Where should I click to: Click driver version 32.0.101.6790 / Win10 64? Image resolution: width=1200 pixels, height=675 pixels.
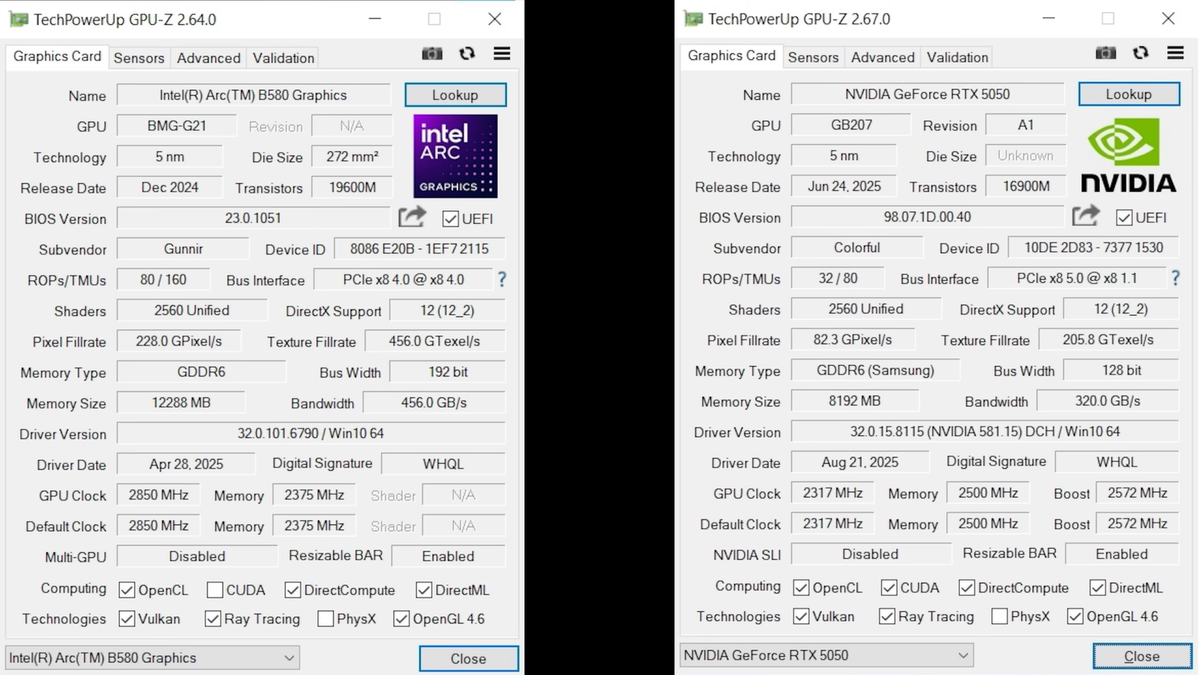311,434
